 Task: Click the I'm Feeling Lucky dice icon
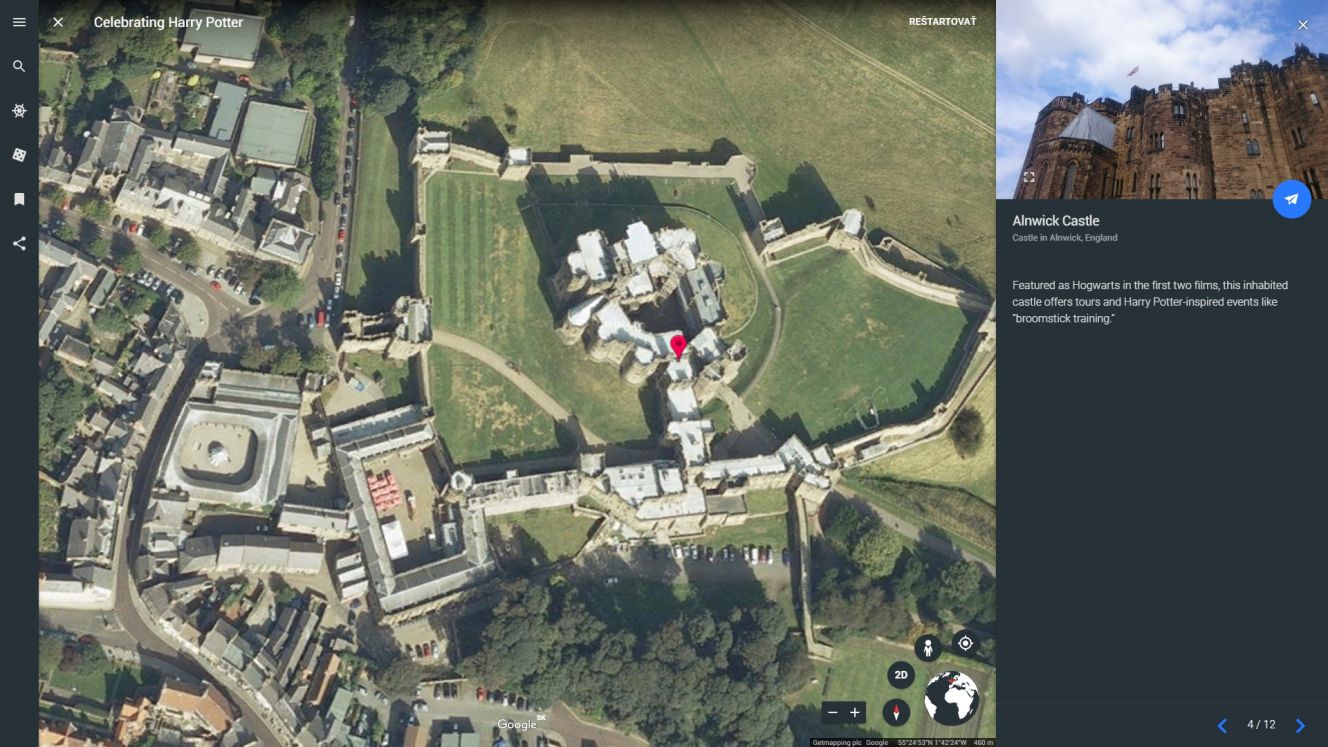click(x=19, y=155)
